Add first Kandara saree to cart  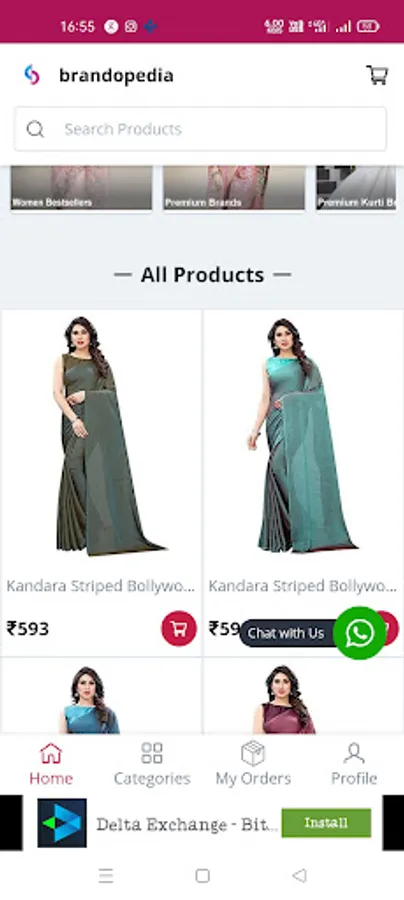pos(178,629)
